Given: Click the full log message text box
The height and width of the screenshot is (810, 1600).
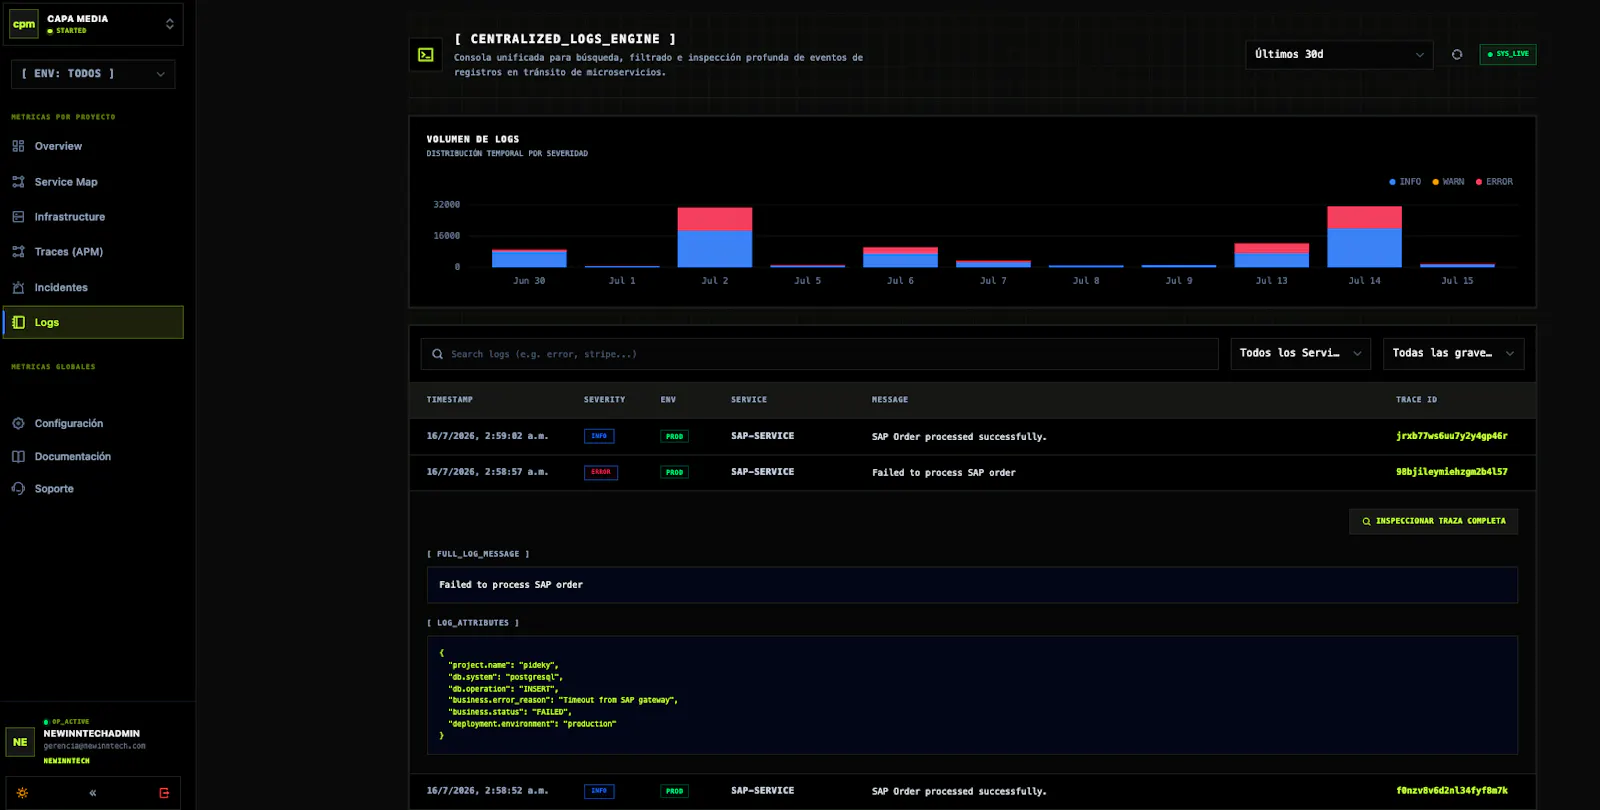Looking at the screenshot, I should tap(972, 585).
